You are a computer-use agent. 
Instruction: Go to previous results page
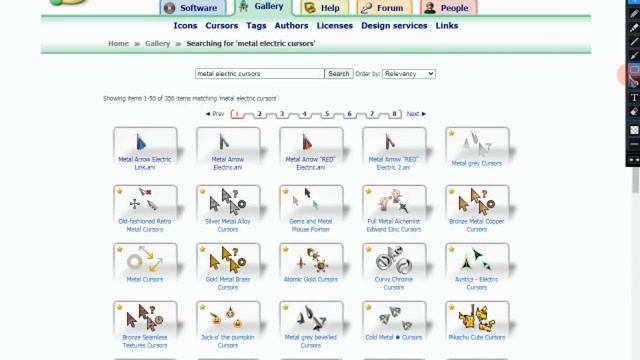tap(215, 114)
